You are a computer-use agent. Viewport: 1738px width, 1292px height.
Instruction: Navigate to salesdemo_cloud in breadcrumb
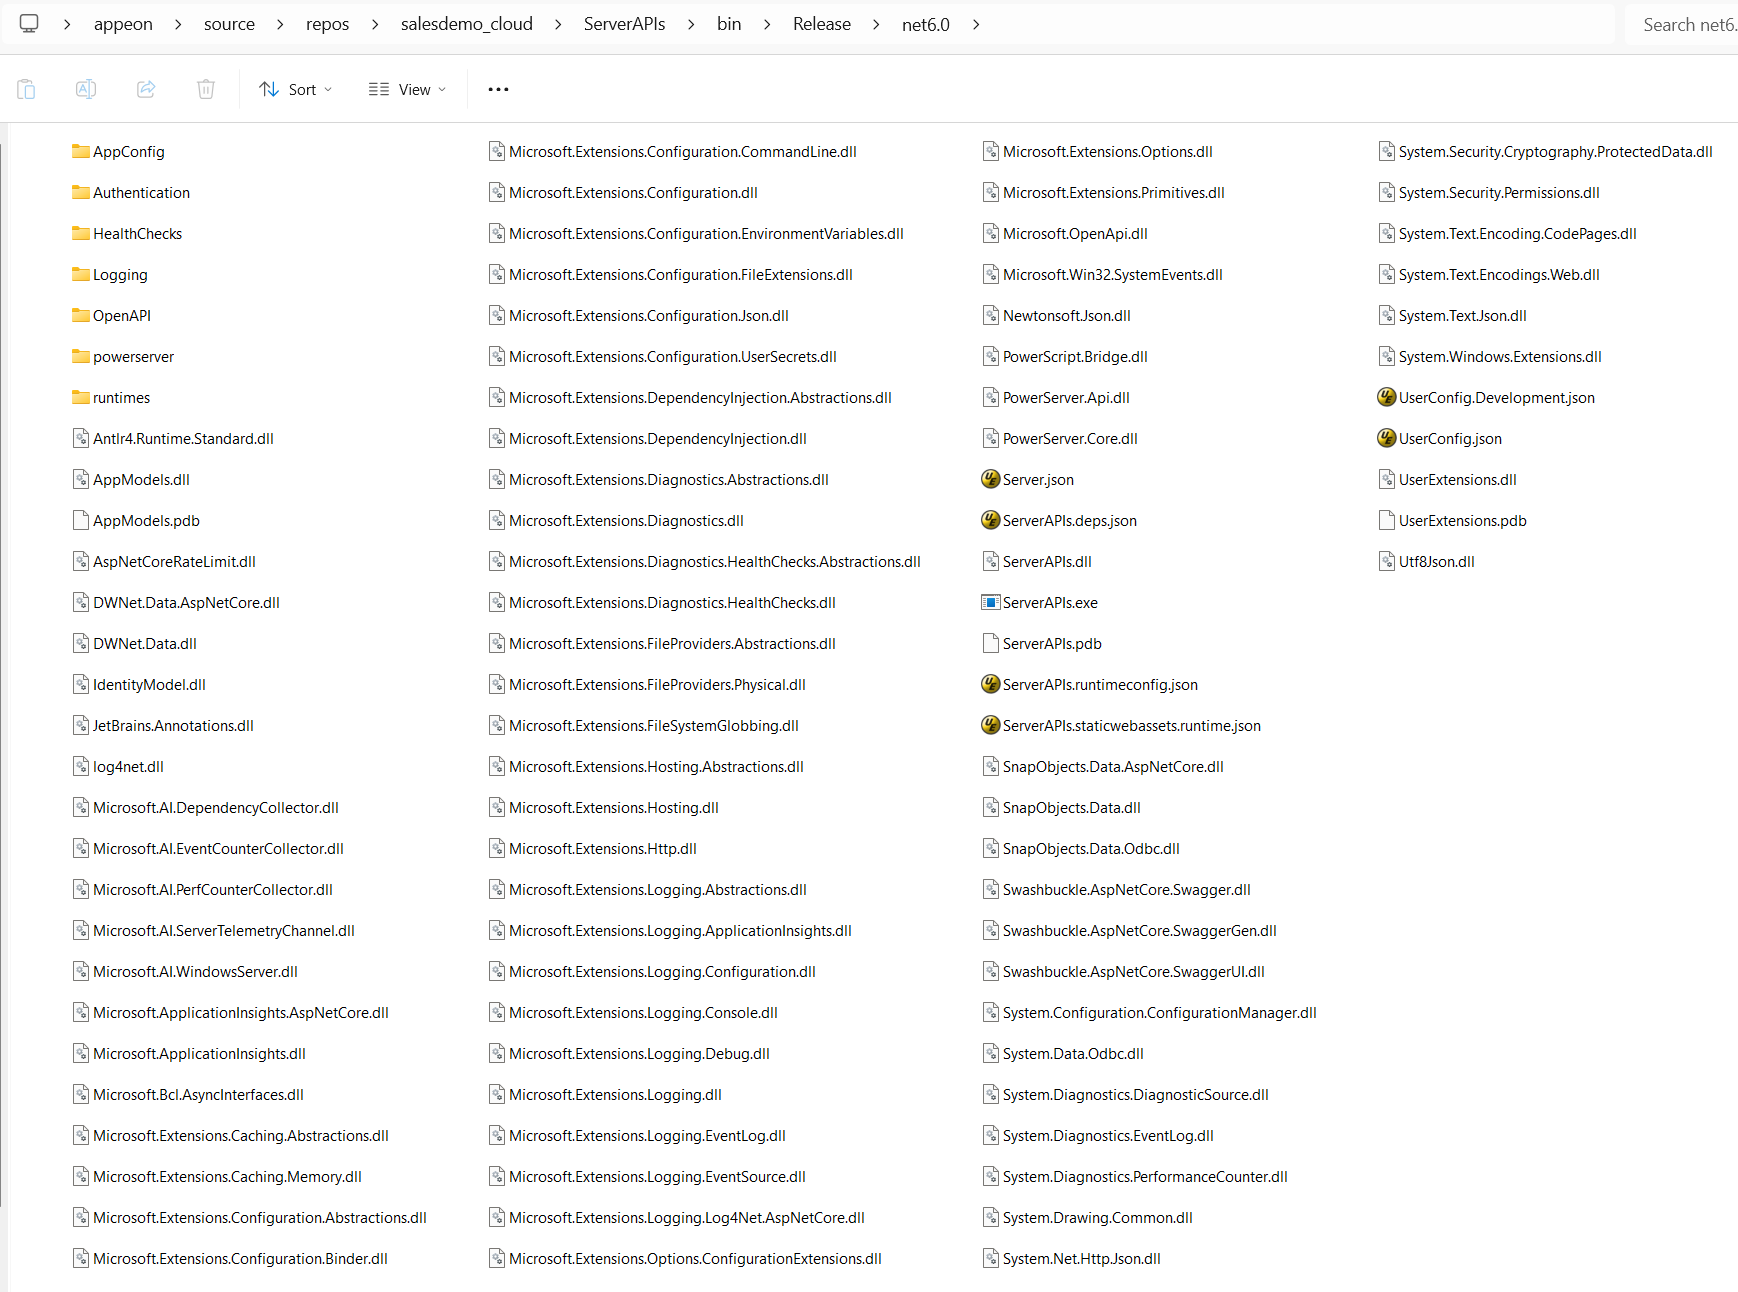[466, 24]
